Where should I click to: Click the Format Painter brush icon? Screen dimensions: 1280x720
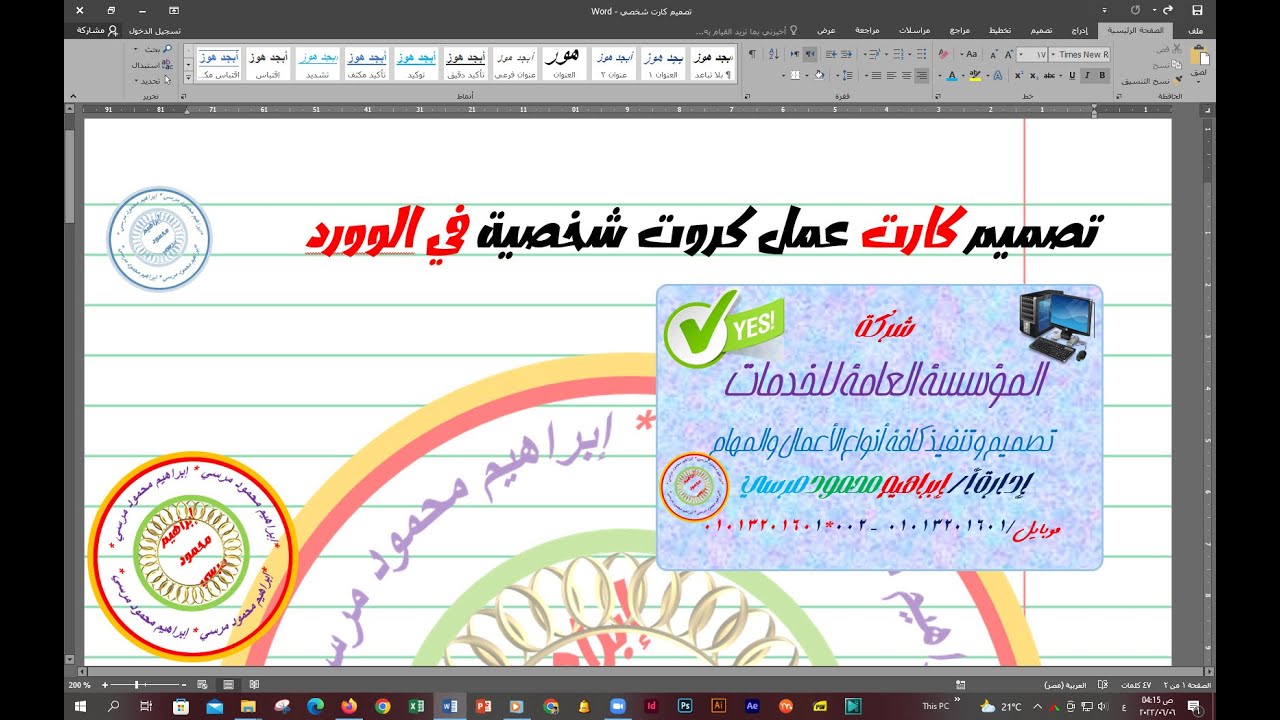pyautogui.click(x=1177, y=79)
